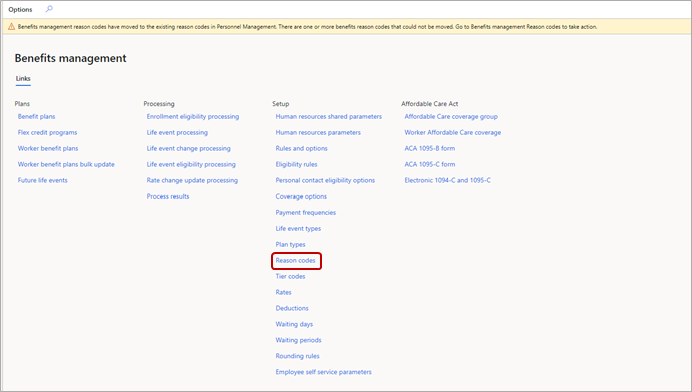Click the Benefits management page title

71,58
